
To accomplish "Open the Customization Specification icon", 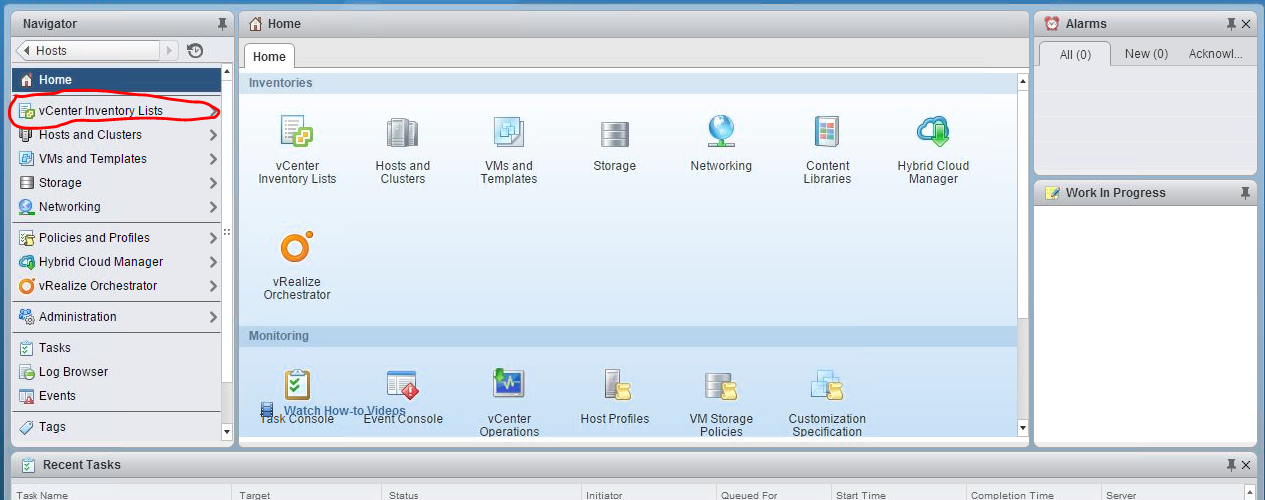I will [827, 384].
